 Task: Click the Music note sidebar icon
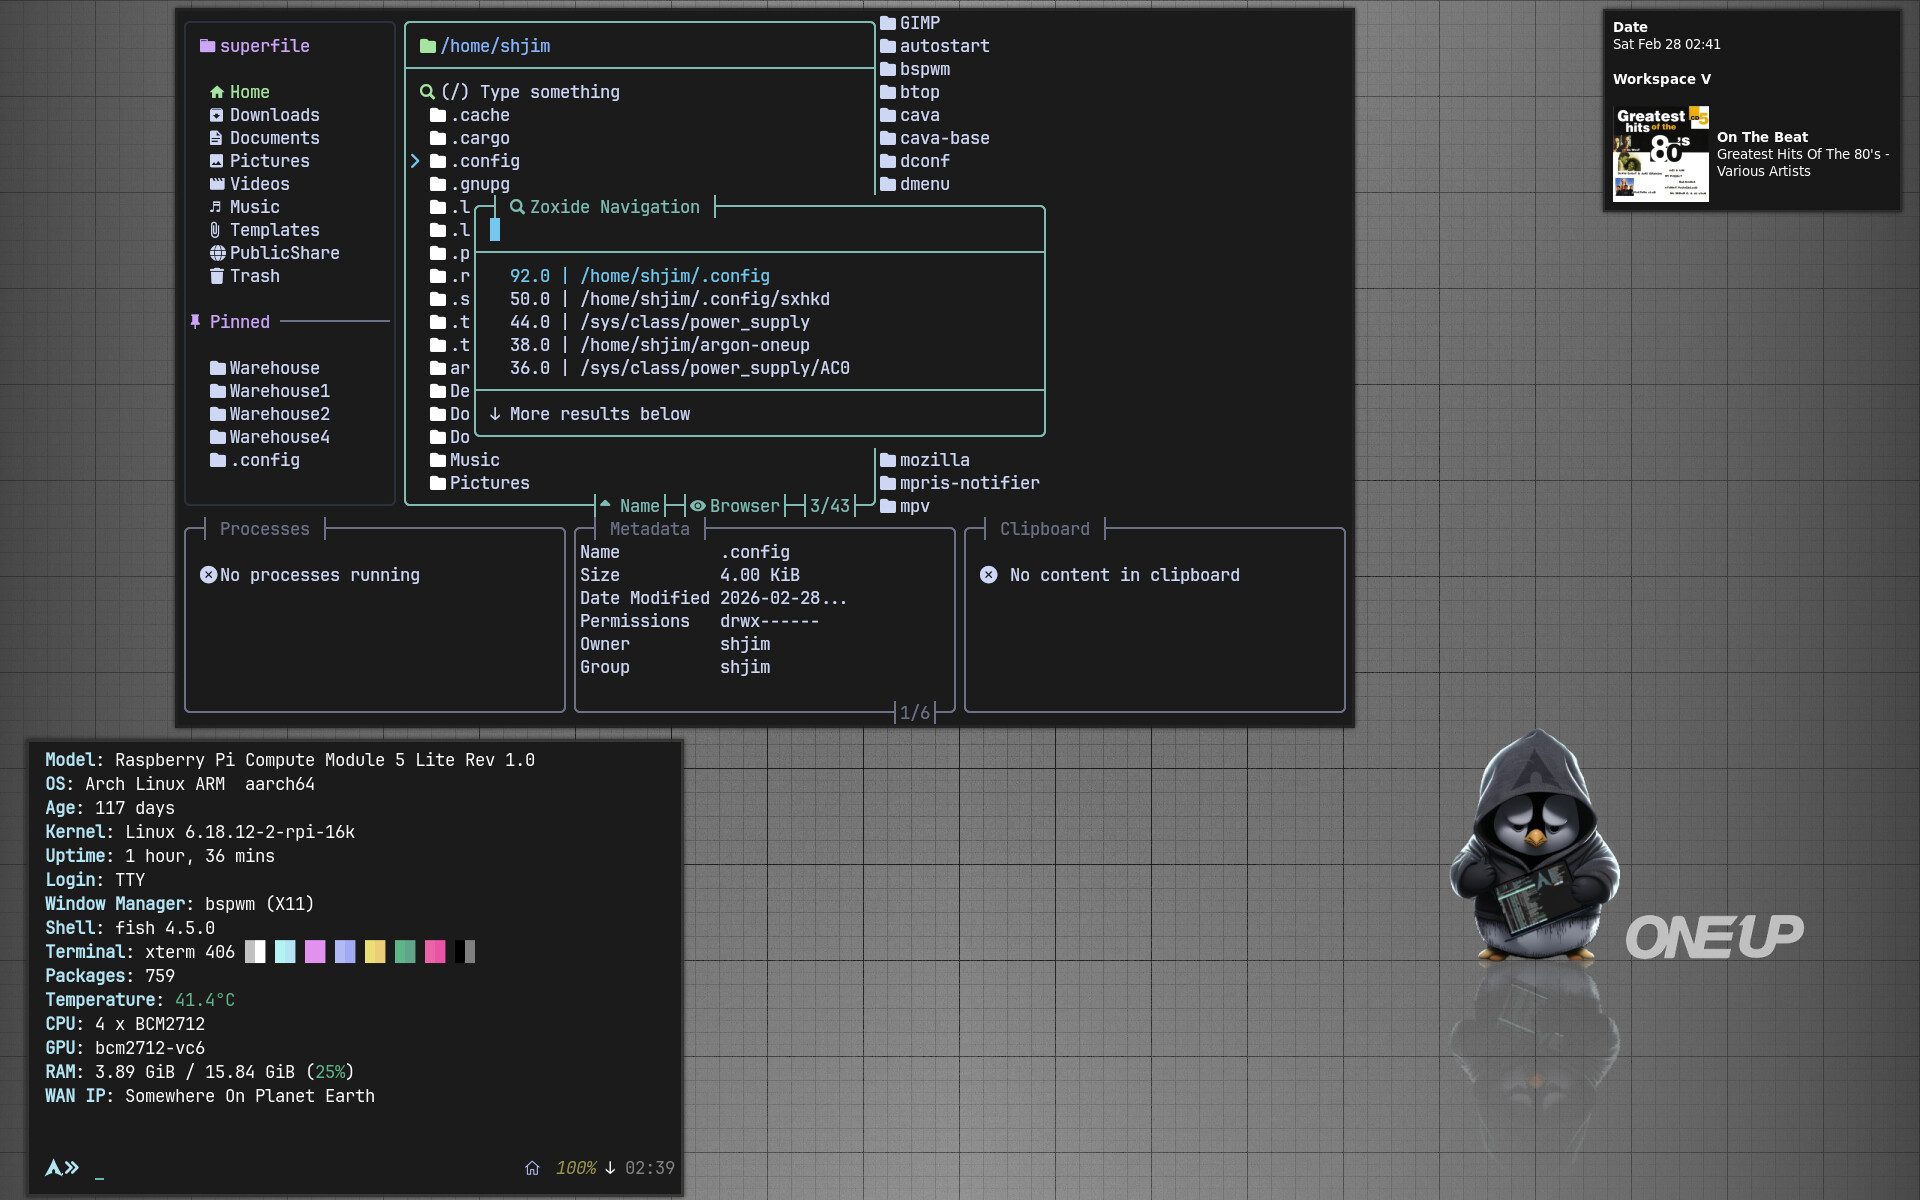tap(216, 207)
